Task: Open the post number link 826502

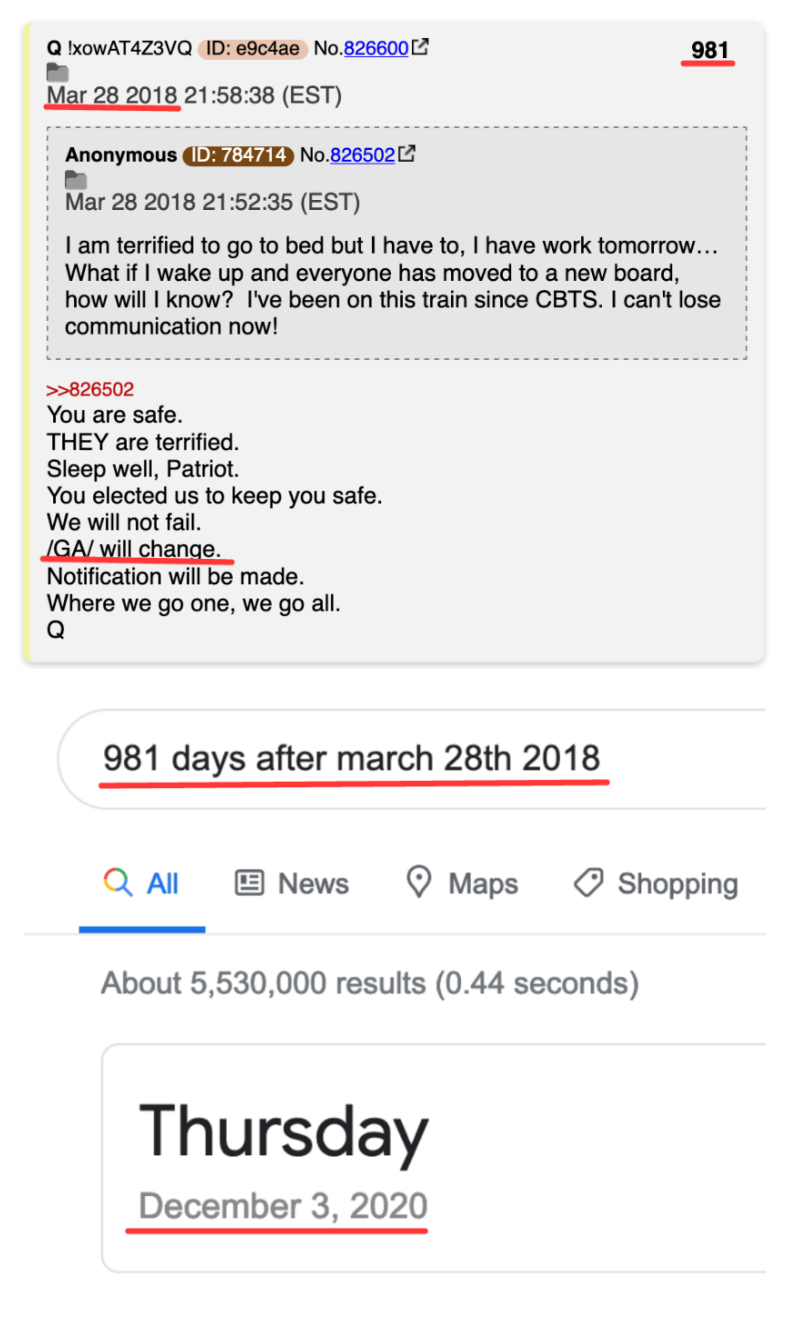Action: point(362,155)
